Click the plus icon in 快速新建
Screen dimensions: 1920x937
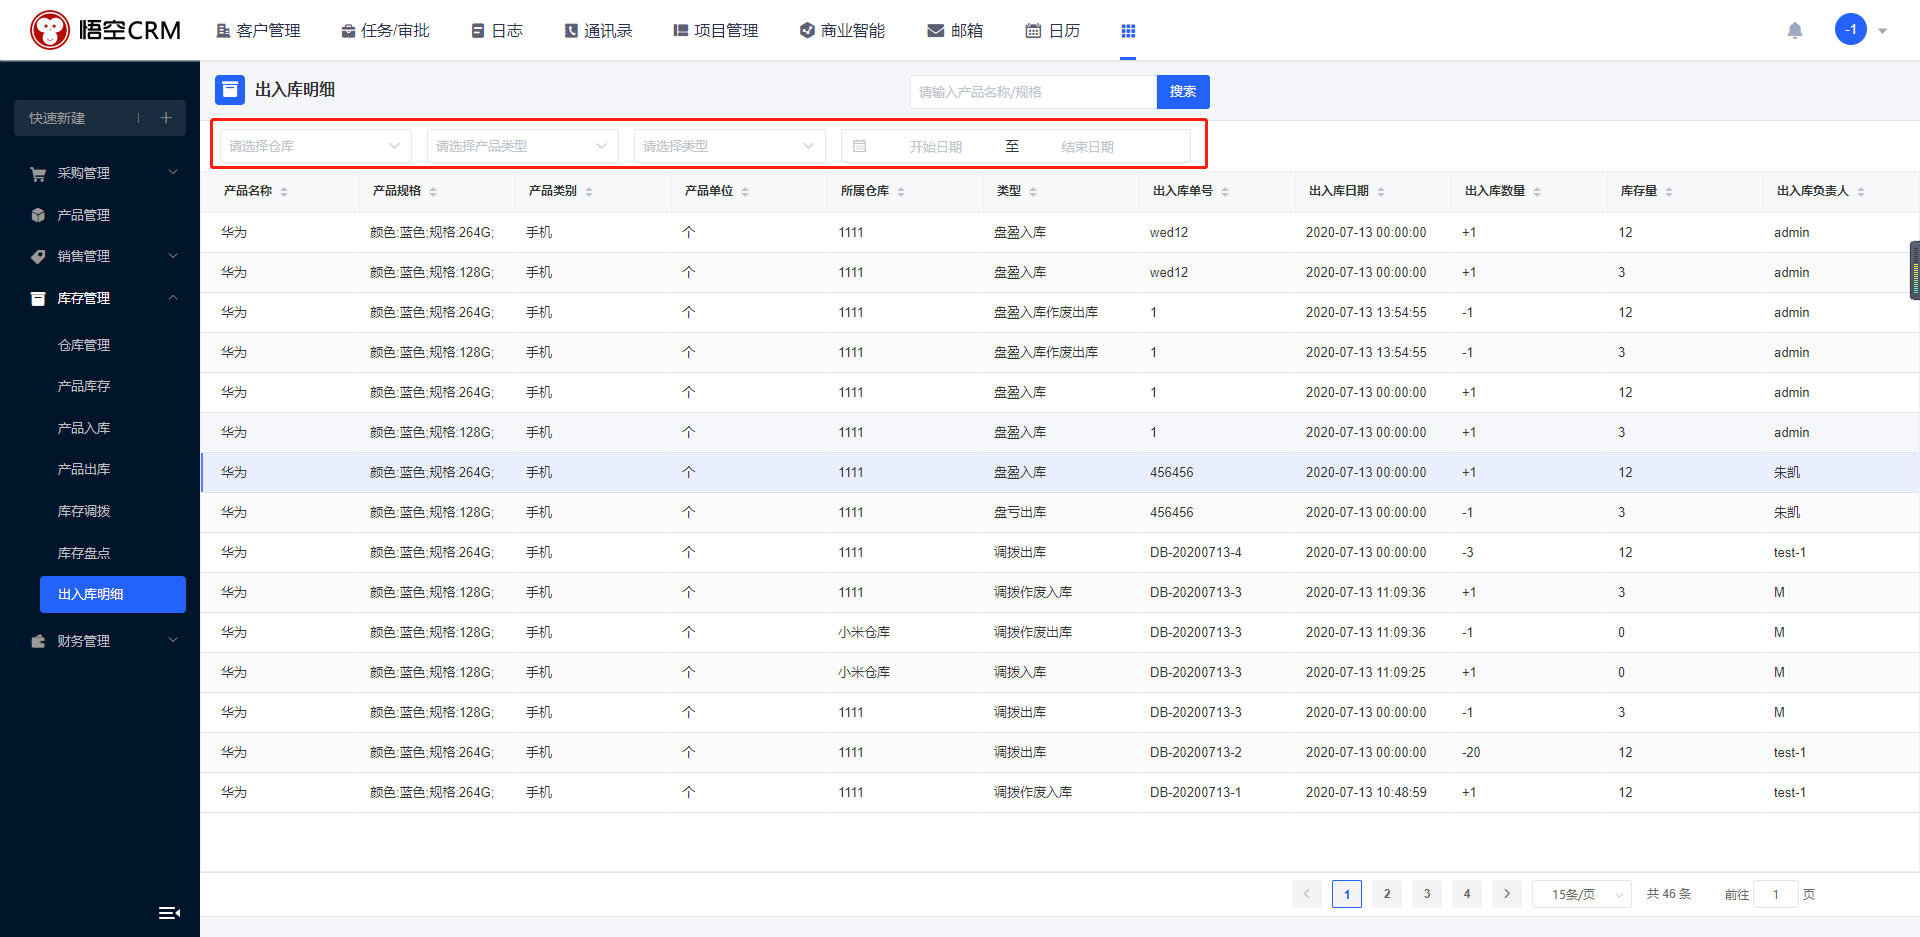[x=166, y=118]
